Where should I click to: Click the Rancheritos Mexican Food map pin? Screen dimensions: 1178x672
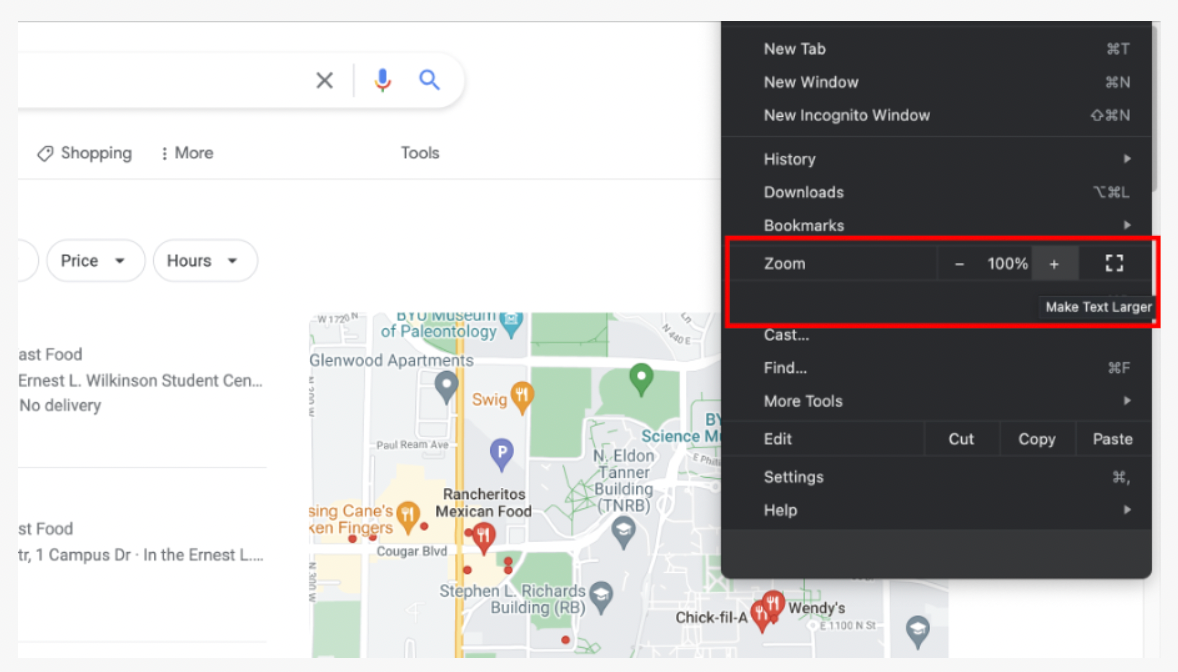point(483,538)
